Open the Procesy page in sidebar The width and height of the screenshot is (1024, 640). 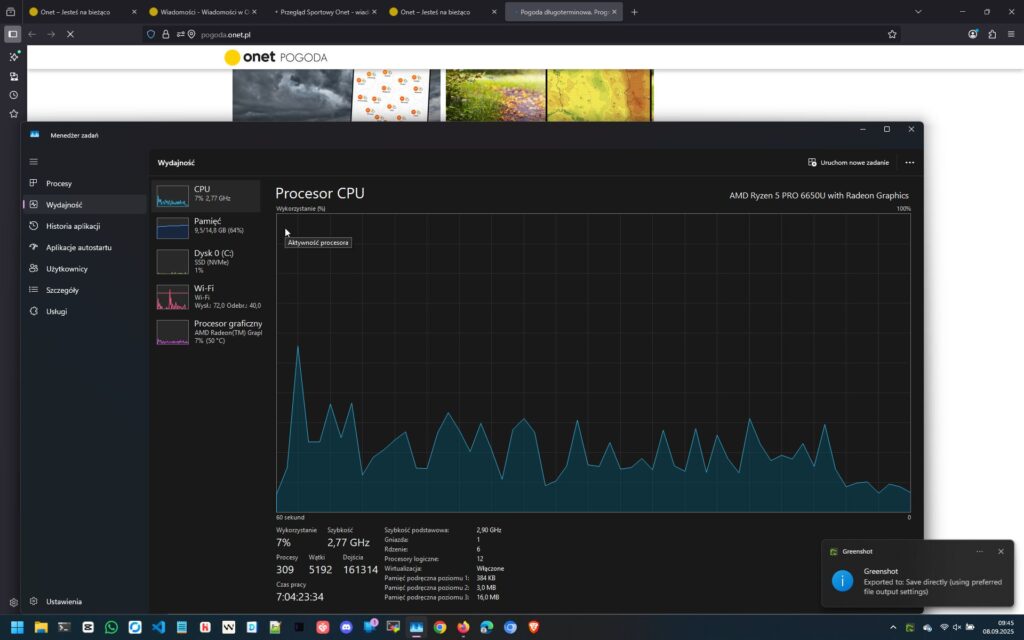pyautogui.click(x=58, y=183)
